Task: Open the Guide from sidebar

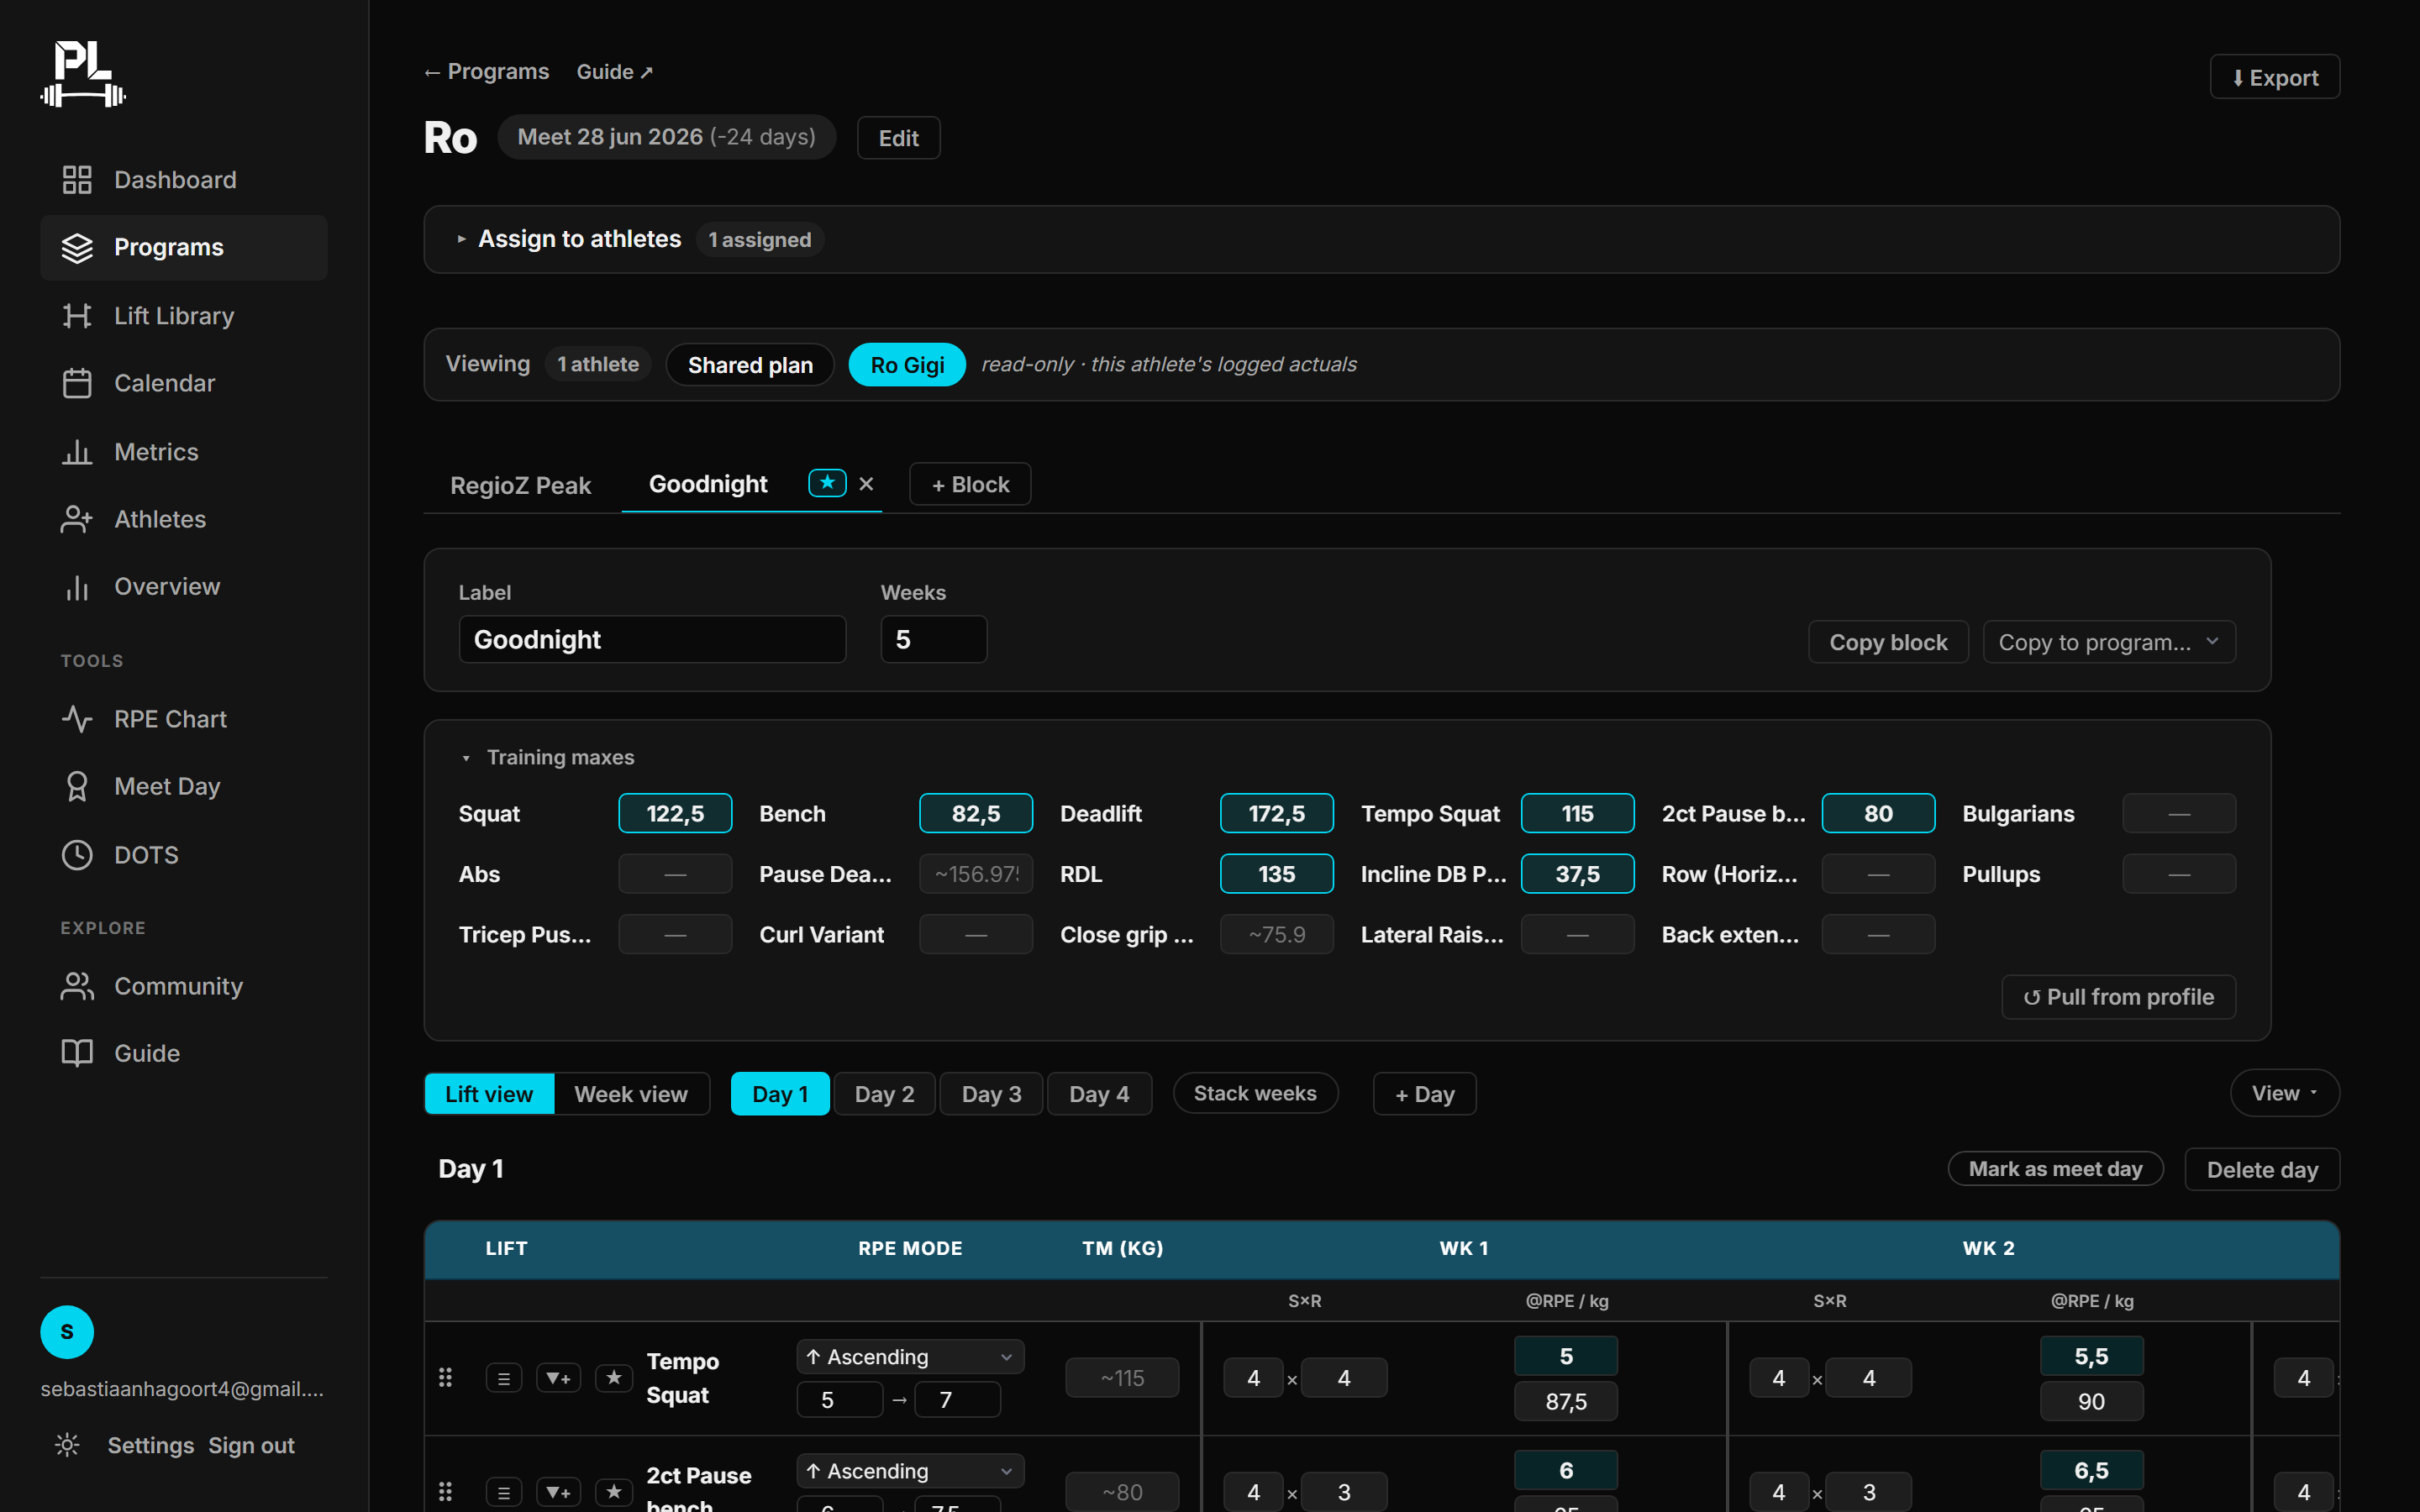Action: (183, 1053)
